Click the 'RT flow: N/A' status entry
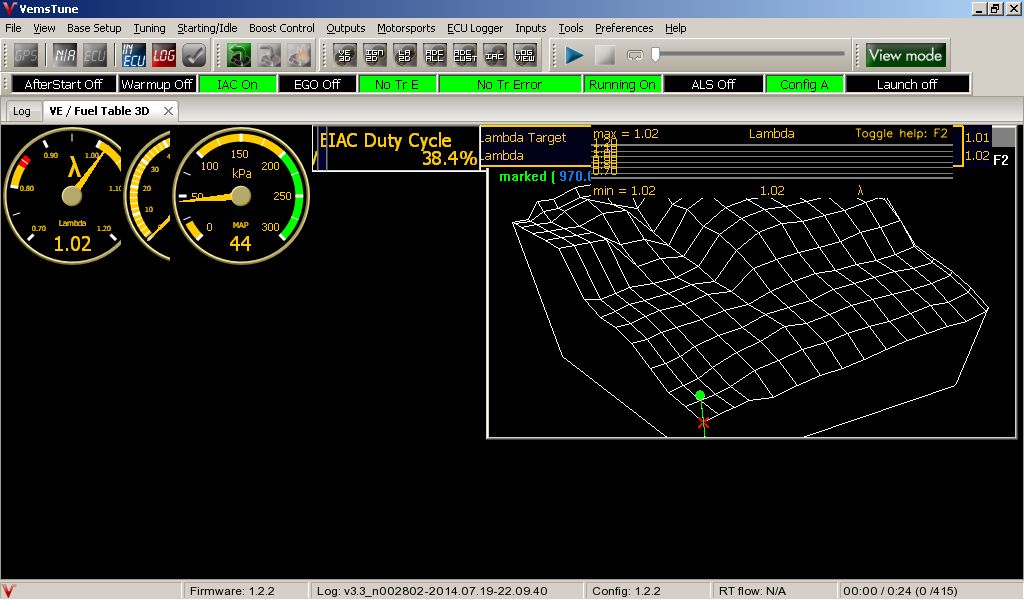This screenshot has height=600, width=1024. point(752,591)
